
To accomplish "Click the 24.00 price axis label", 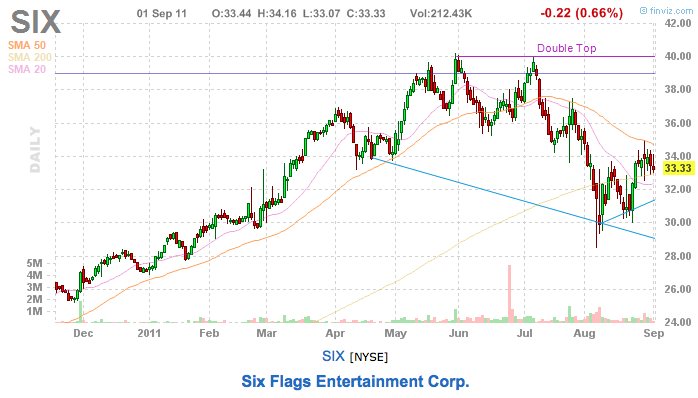I will tap(678, 322).
